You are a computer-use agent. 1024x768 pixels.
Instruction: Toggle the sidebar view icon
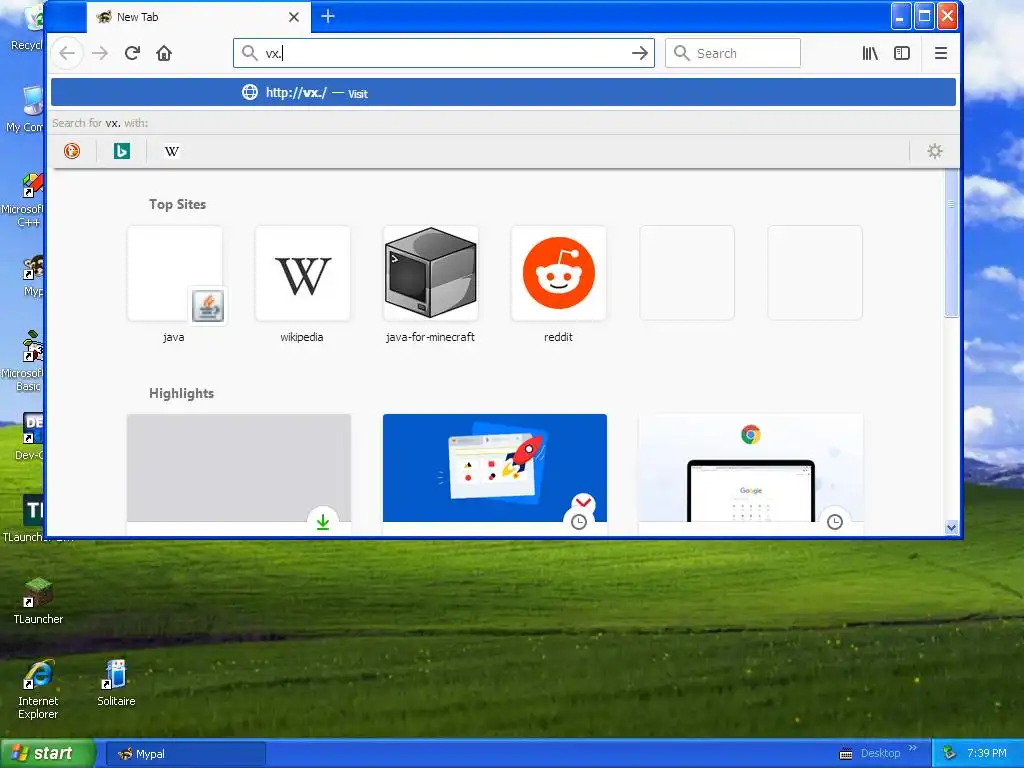point(902,53)
